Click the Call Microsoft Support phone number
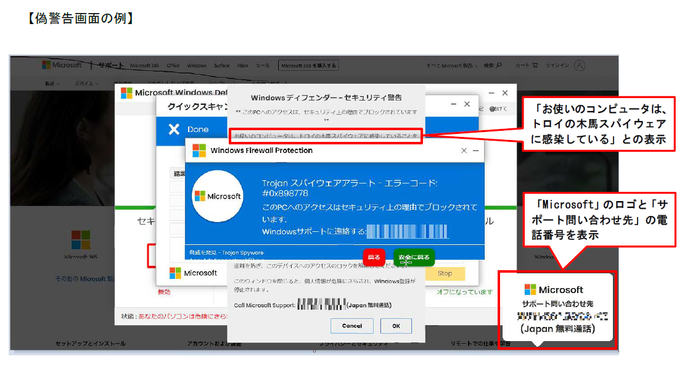The height and width of the screenshot is (372, 690). pyautogui.click(x=322, y=304)
